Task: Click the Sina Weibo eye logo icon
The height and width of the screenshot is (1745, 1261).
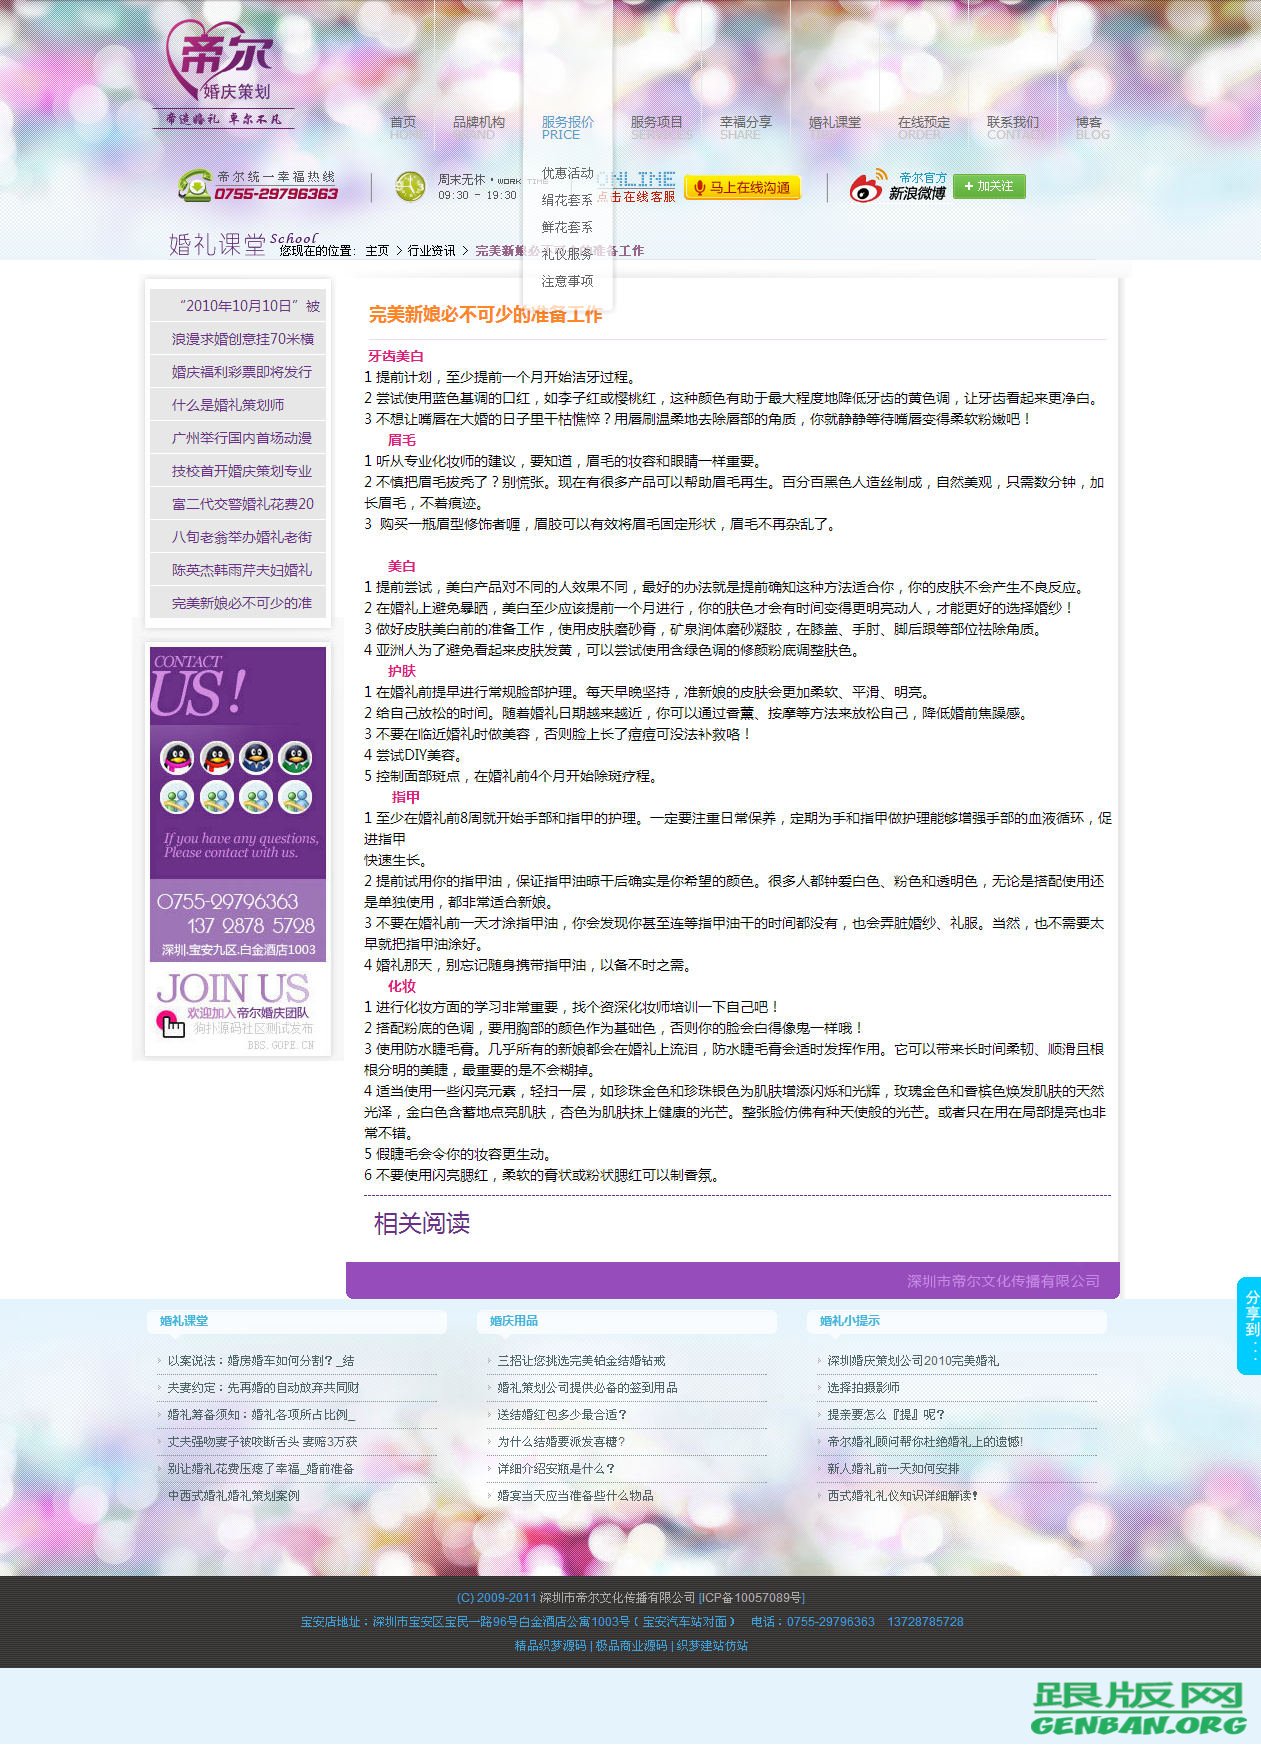Action: click(866, 185)
